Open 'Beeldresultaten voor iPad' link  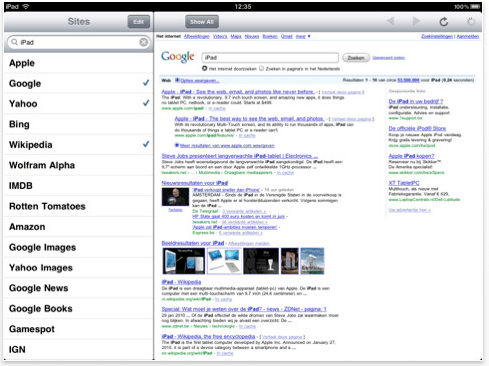pyautogui.click(x=193, y=243)
